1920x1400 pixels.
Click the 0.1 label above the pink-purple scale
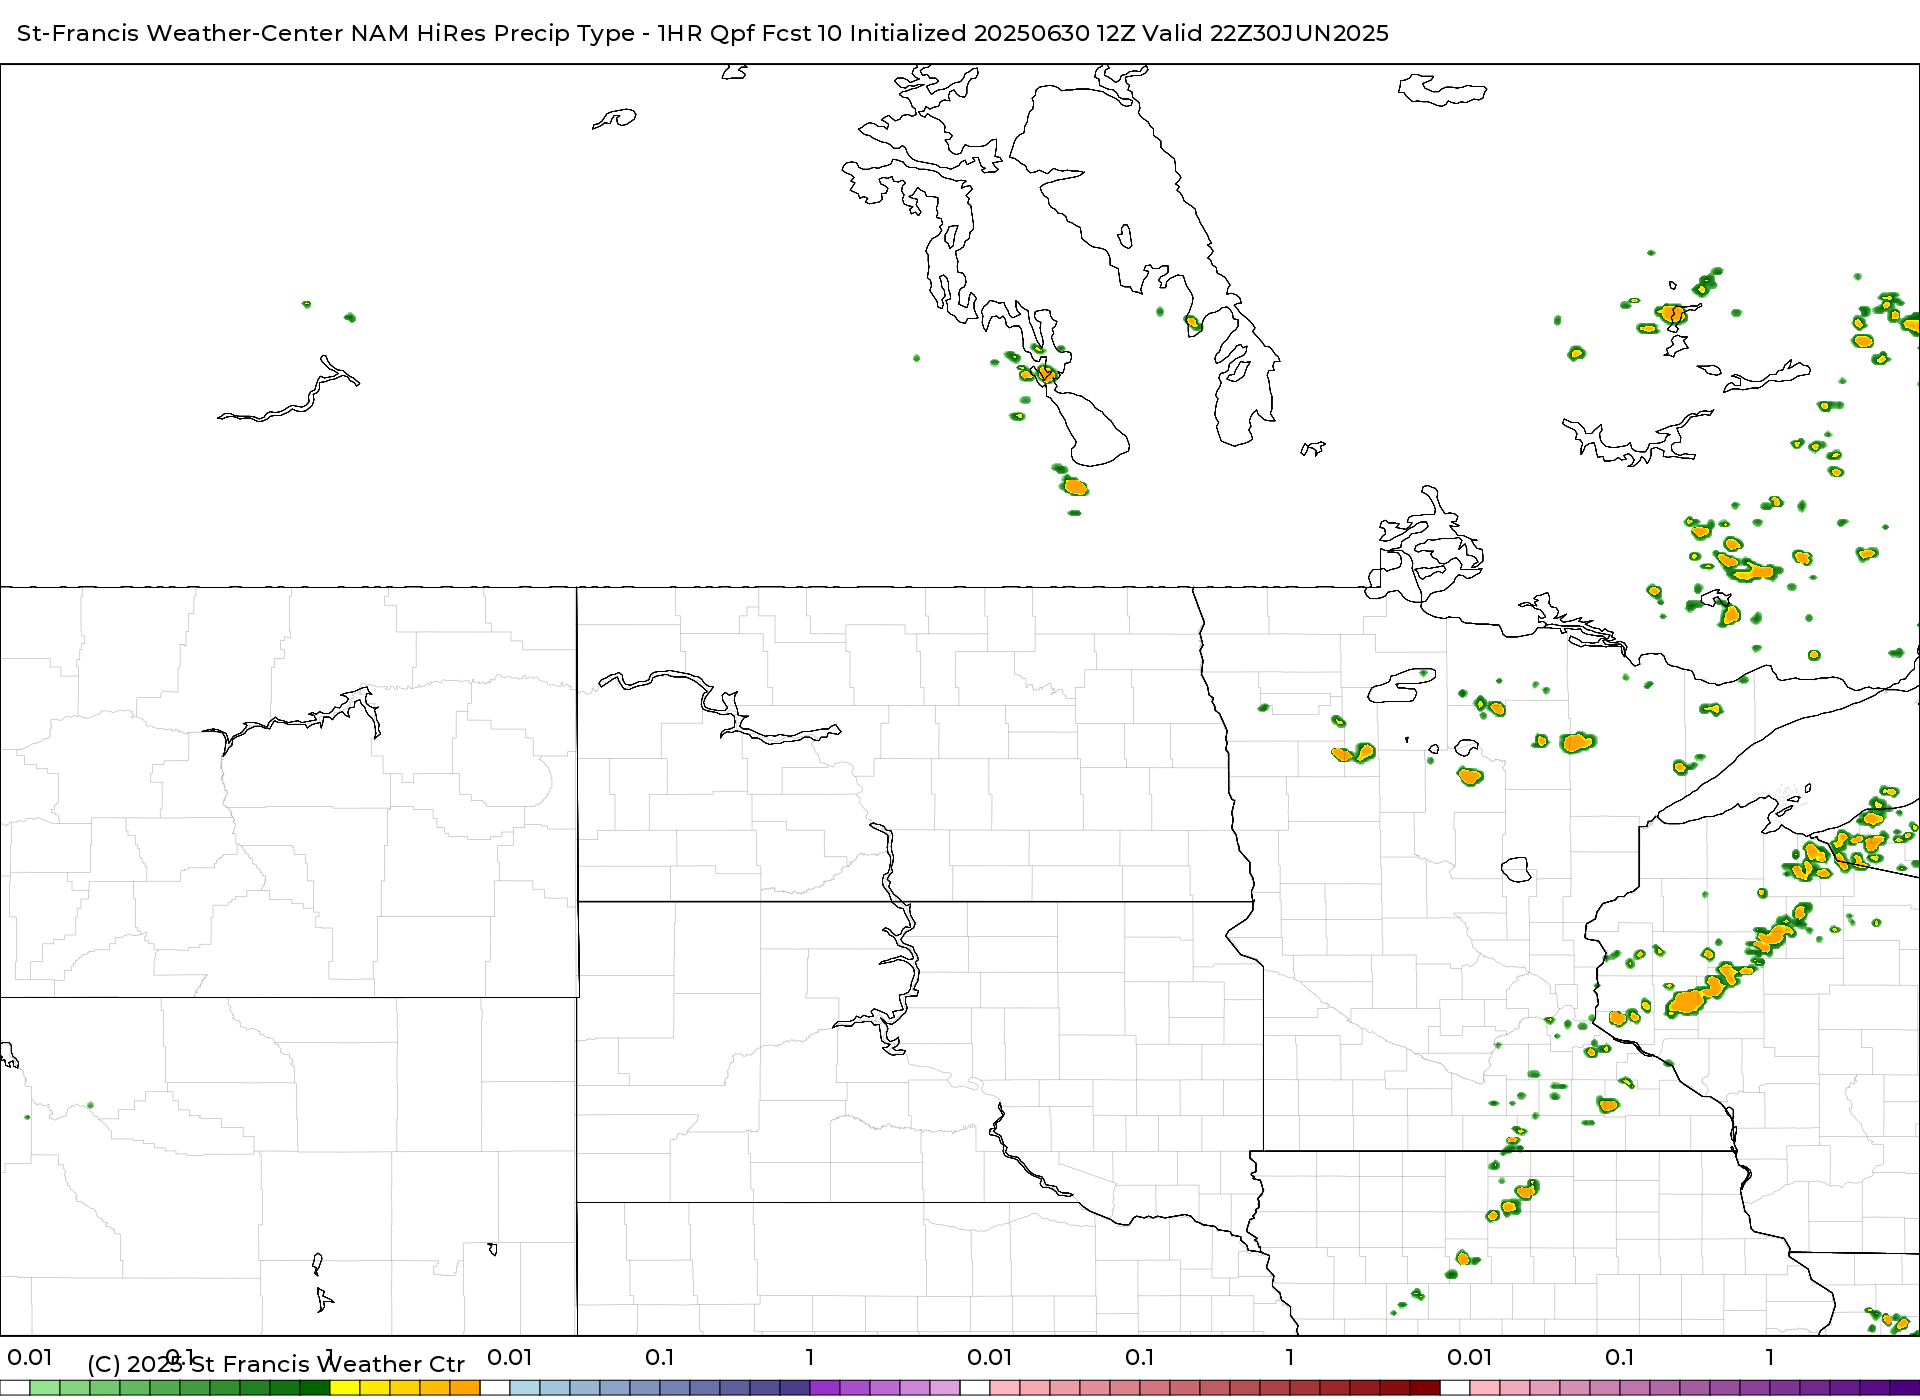point(1620,1357)
